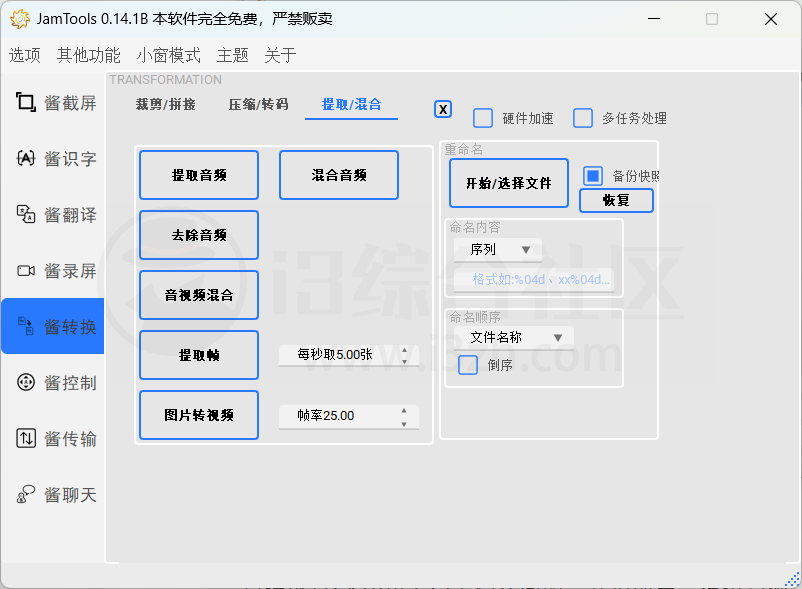Tick the 倒序 reverse order checkbox
The width and height of the screenshot is (802, 589).
tap(468, 365)
